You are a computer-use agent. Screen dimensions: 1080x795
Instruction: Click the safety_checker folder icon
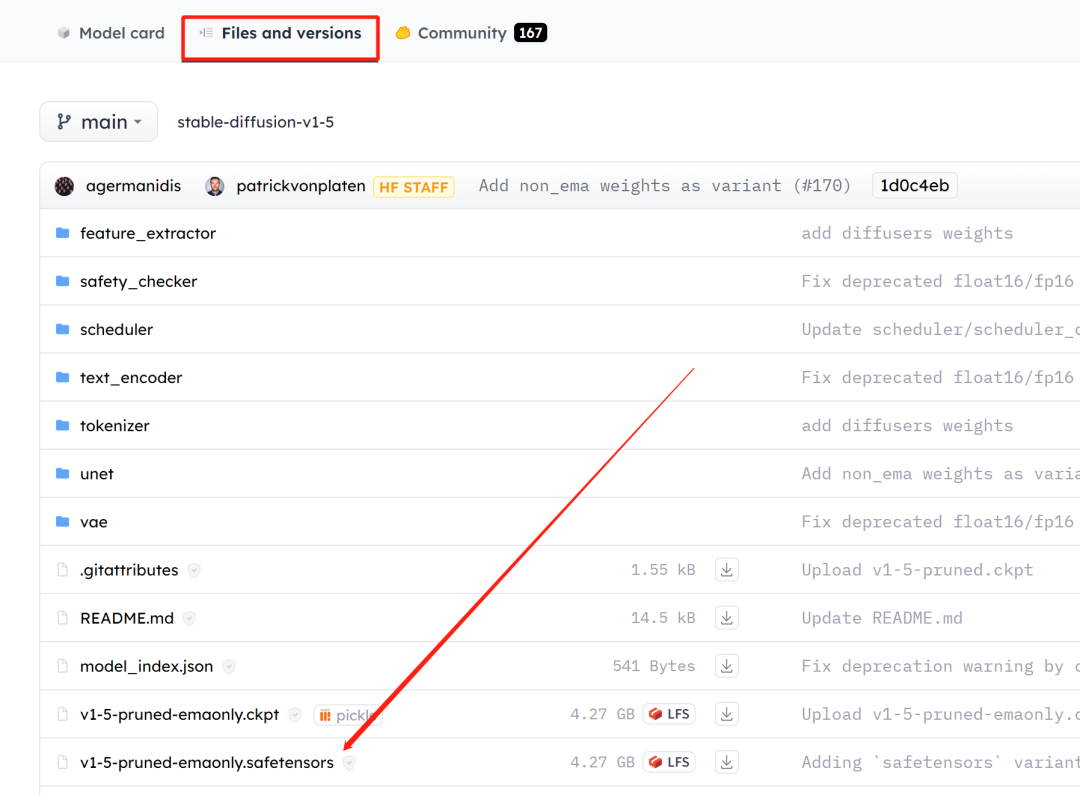63,281
